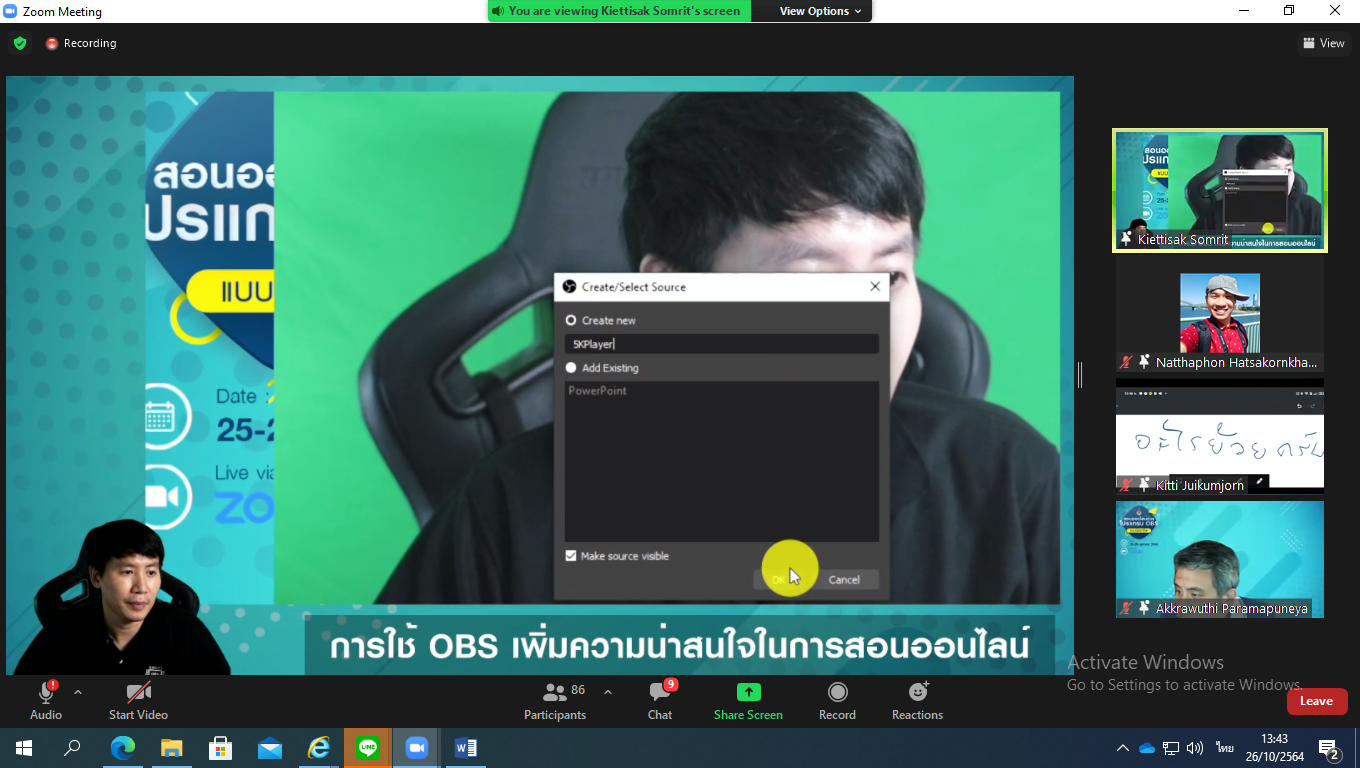This screenshot has width=1360, height=768.
Task: Toggle the Make source visible checkbox
Action: pyautogui.click(x=571, y=556)
